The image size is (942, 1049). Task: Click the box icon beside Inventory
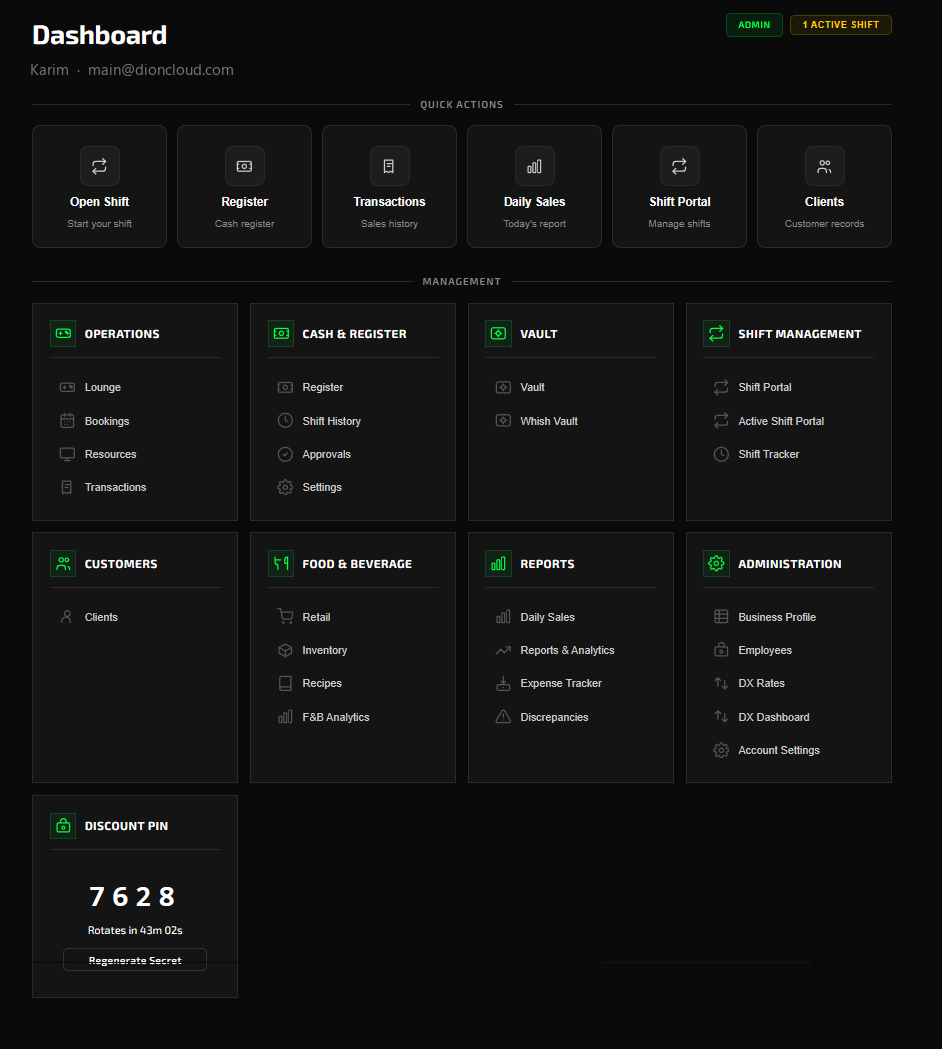click(285, 650)
